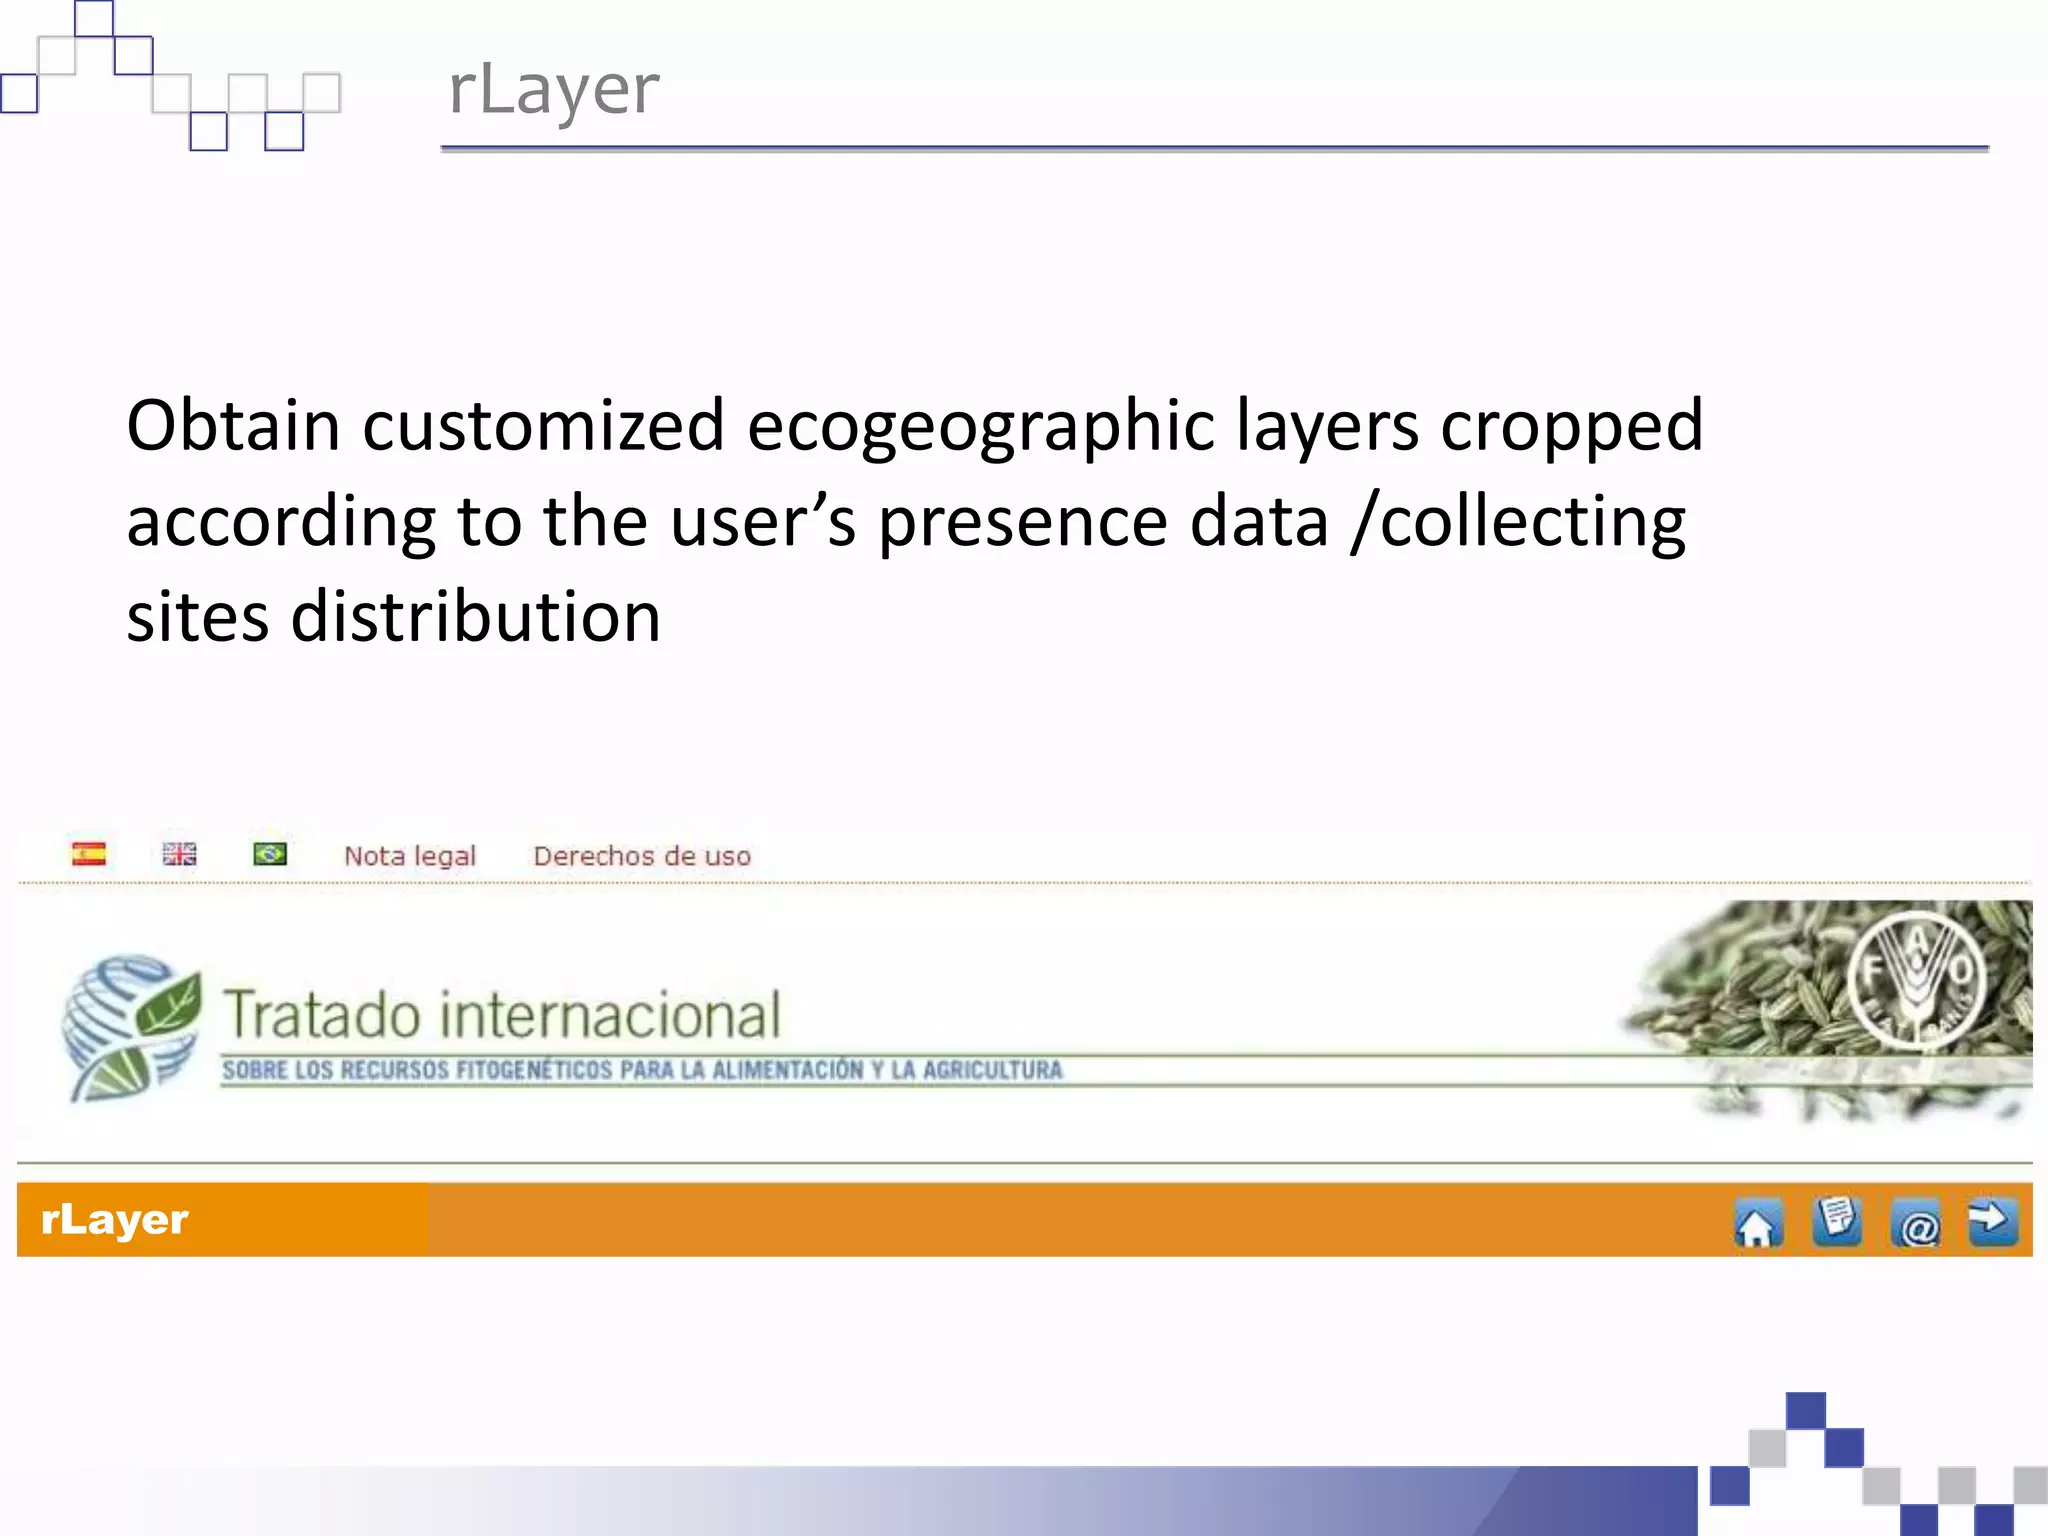Switch language using the Spanish flag
The image size is (2048, 1536).
[x=89, y=854]
